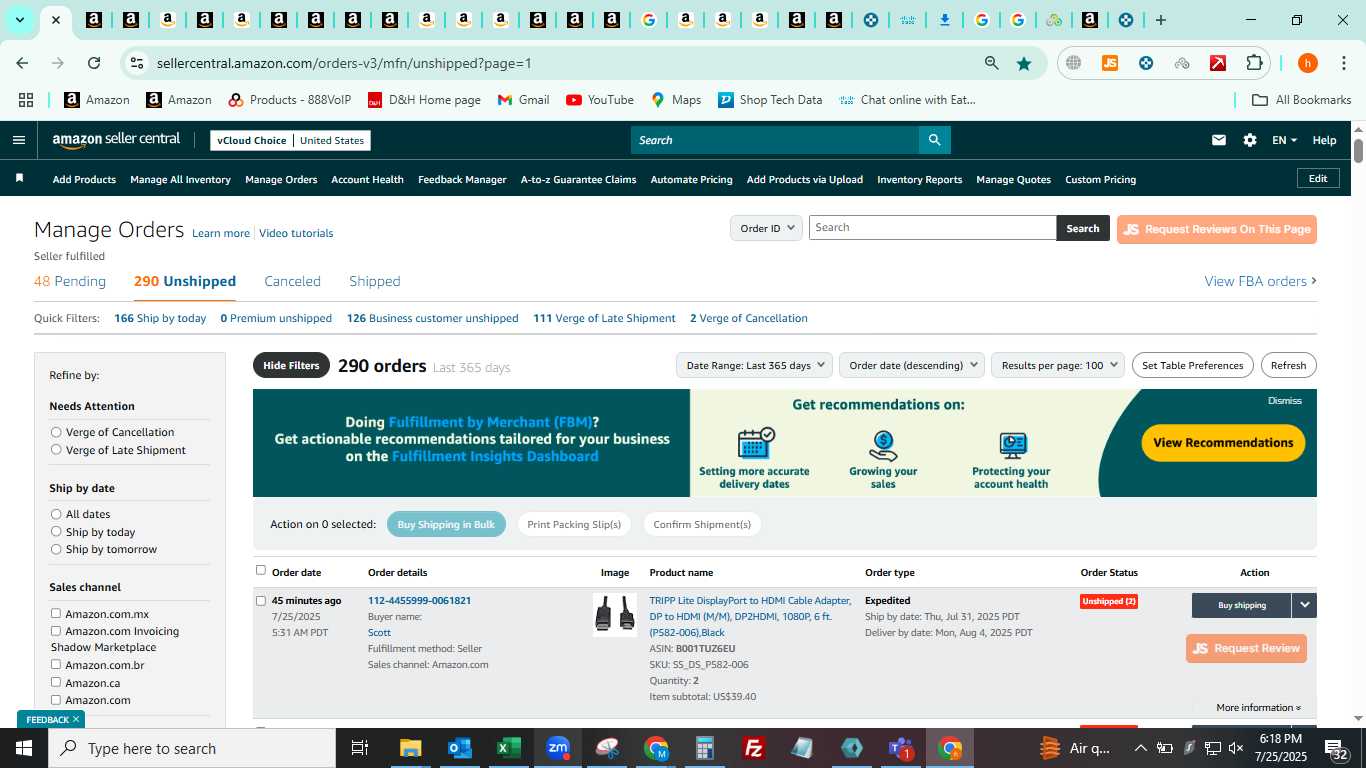Switch to the Canceled tab
The image size is (1366, 768).
click(292, 281)
